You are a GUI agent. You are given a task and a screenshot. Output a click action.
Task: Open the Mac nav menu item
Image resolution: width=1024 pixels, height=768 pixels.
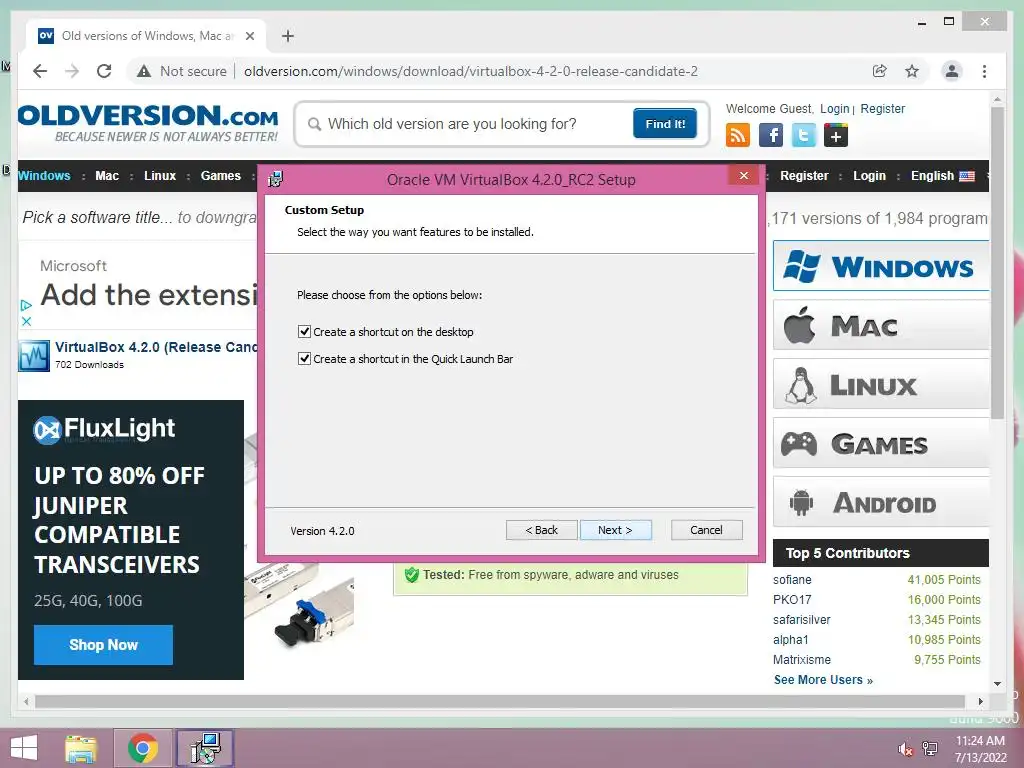tap(107, 176)
